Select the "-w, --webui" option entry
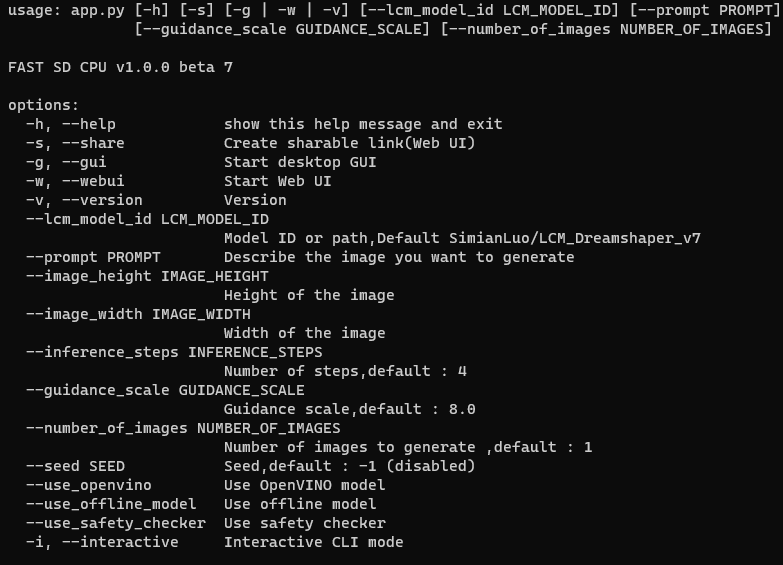 point(76,181)
